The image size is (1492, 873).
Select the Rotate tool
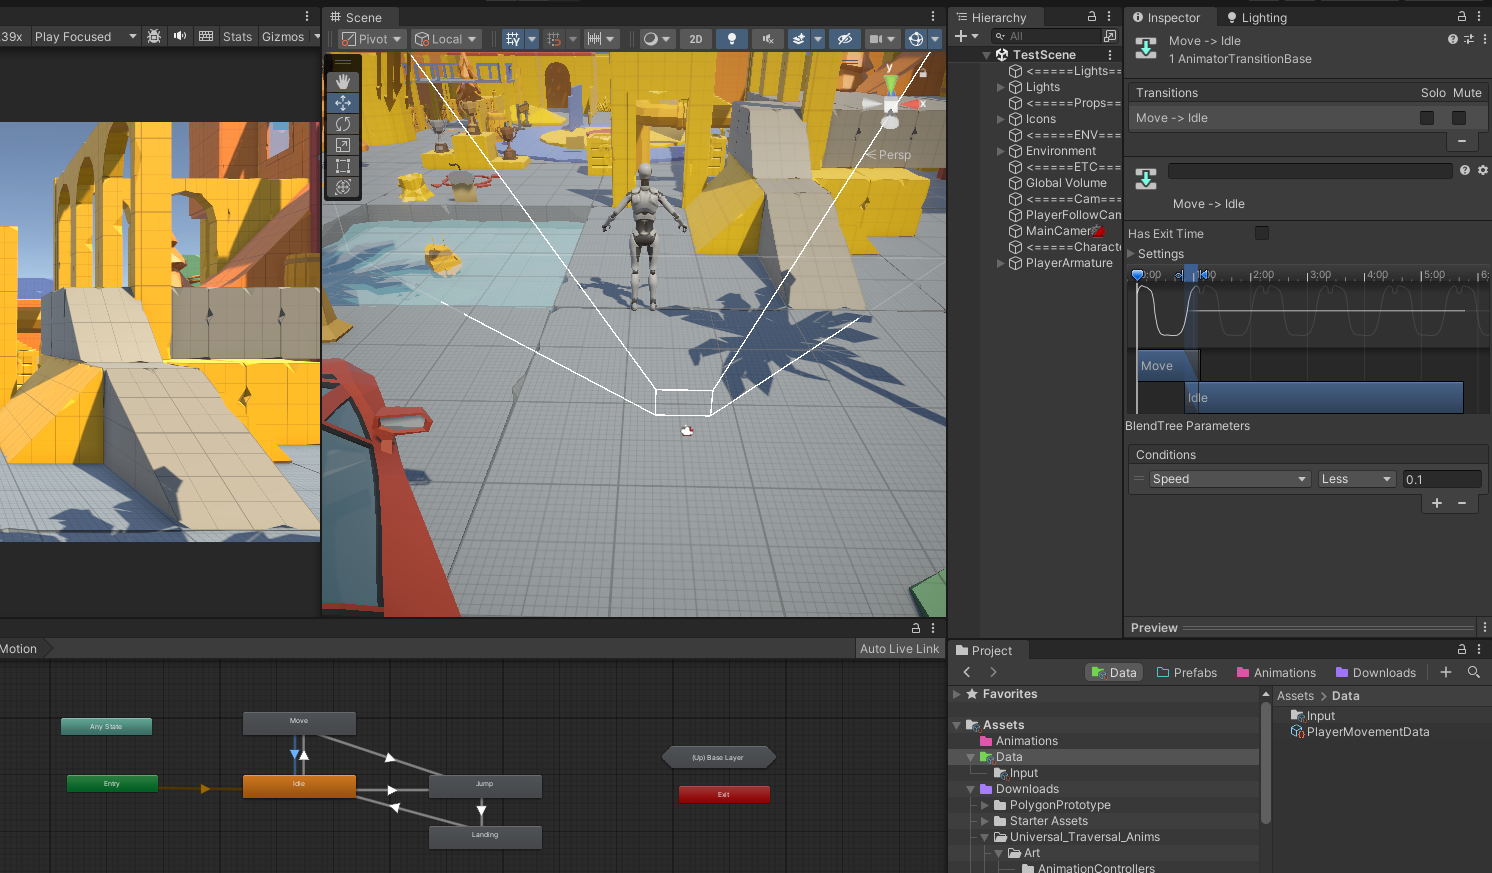tap(343, 124)
